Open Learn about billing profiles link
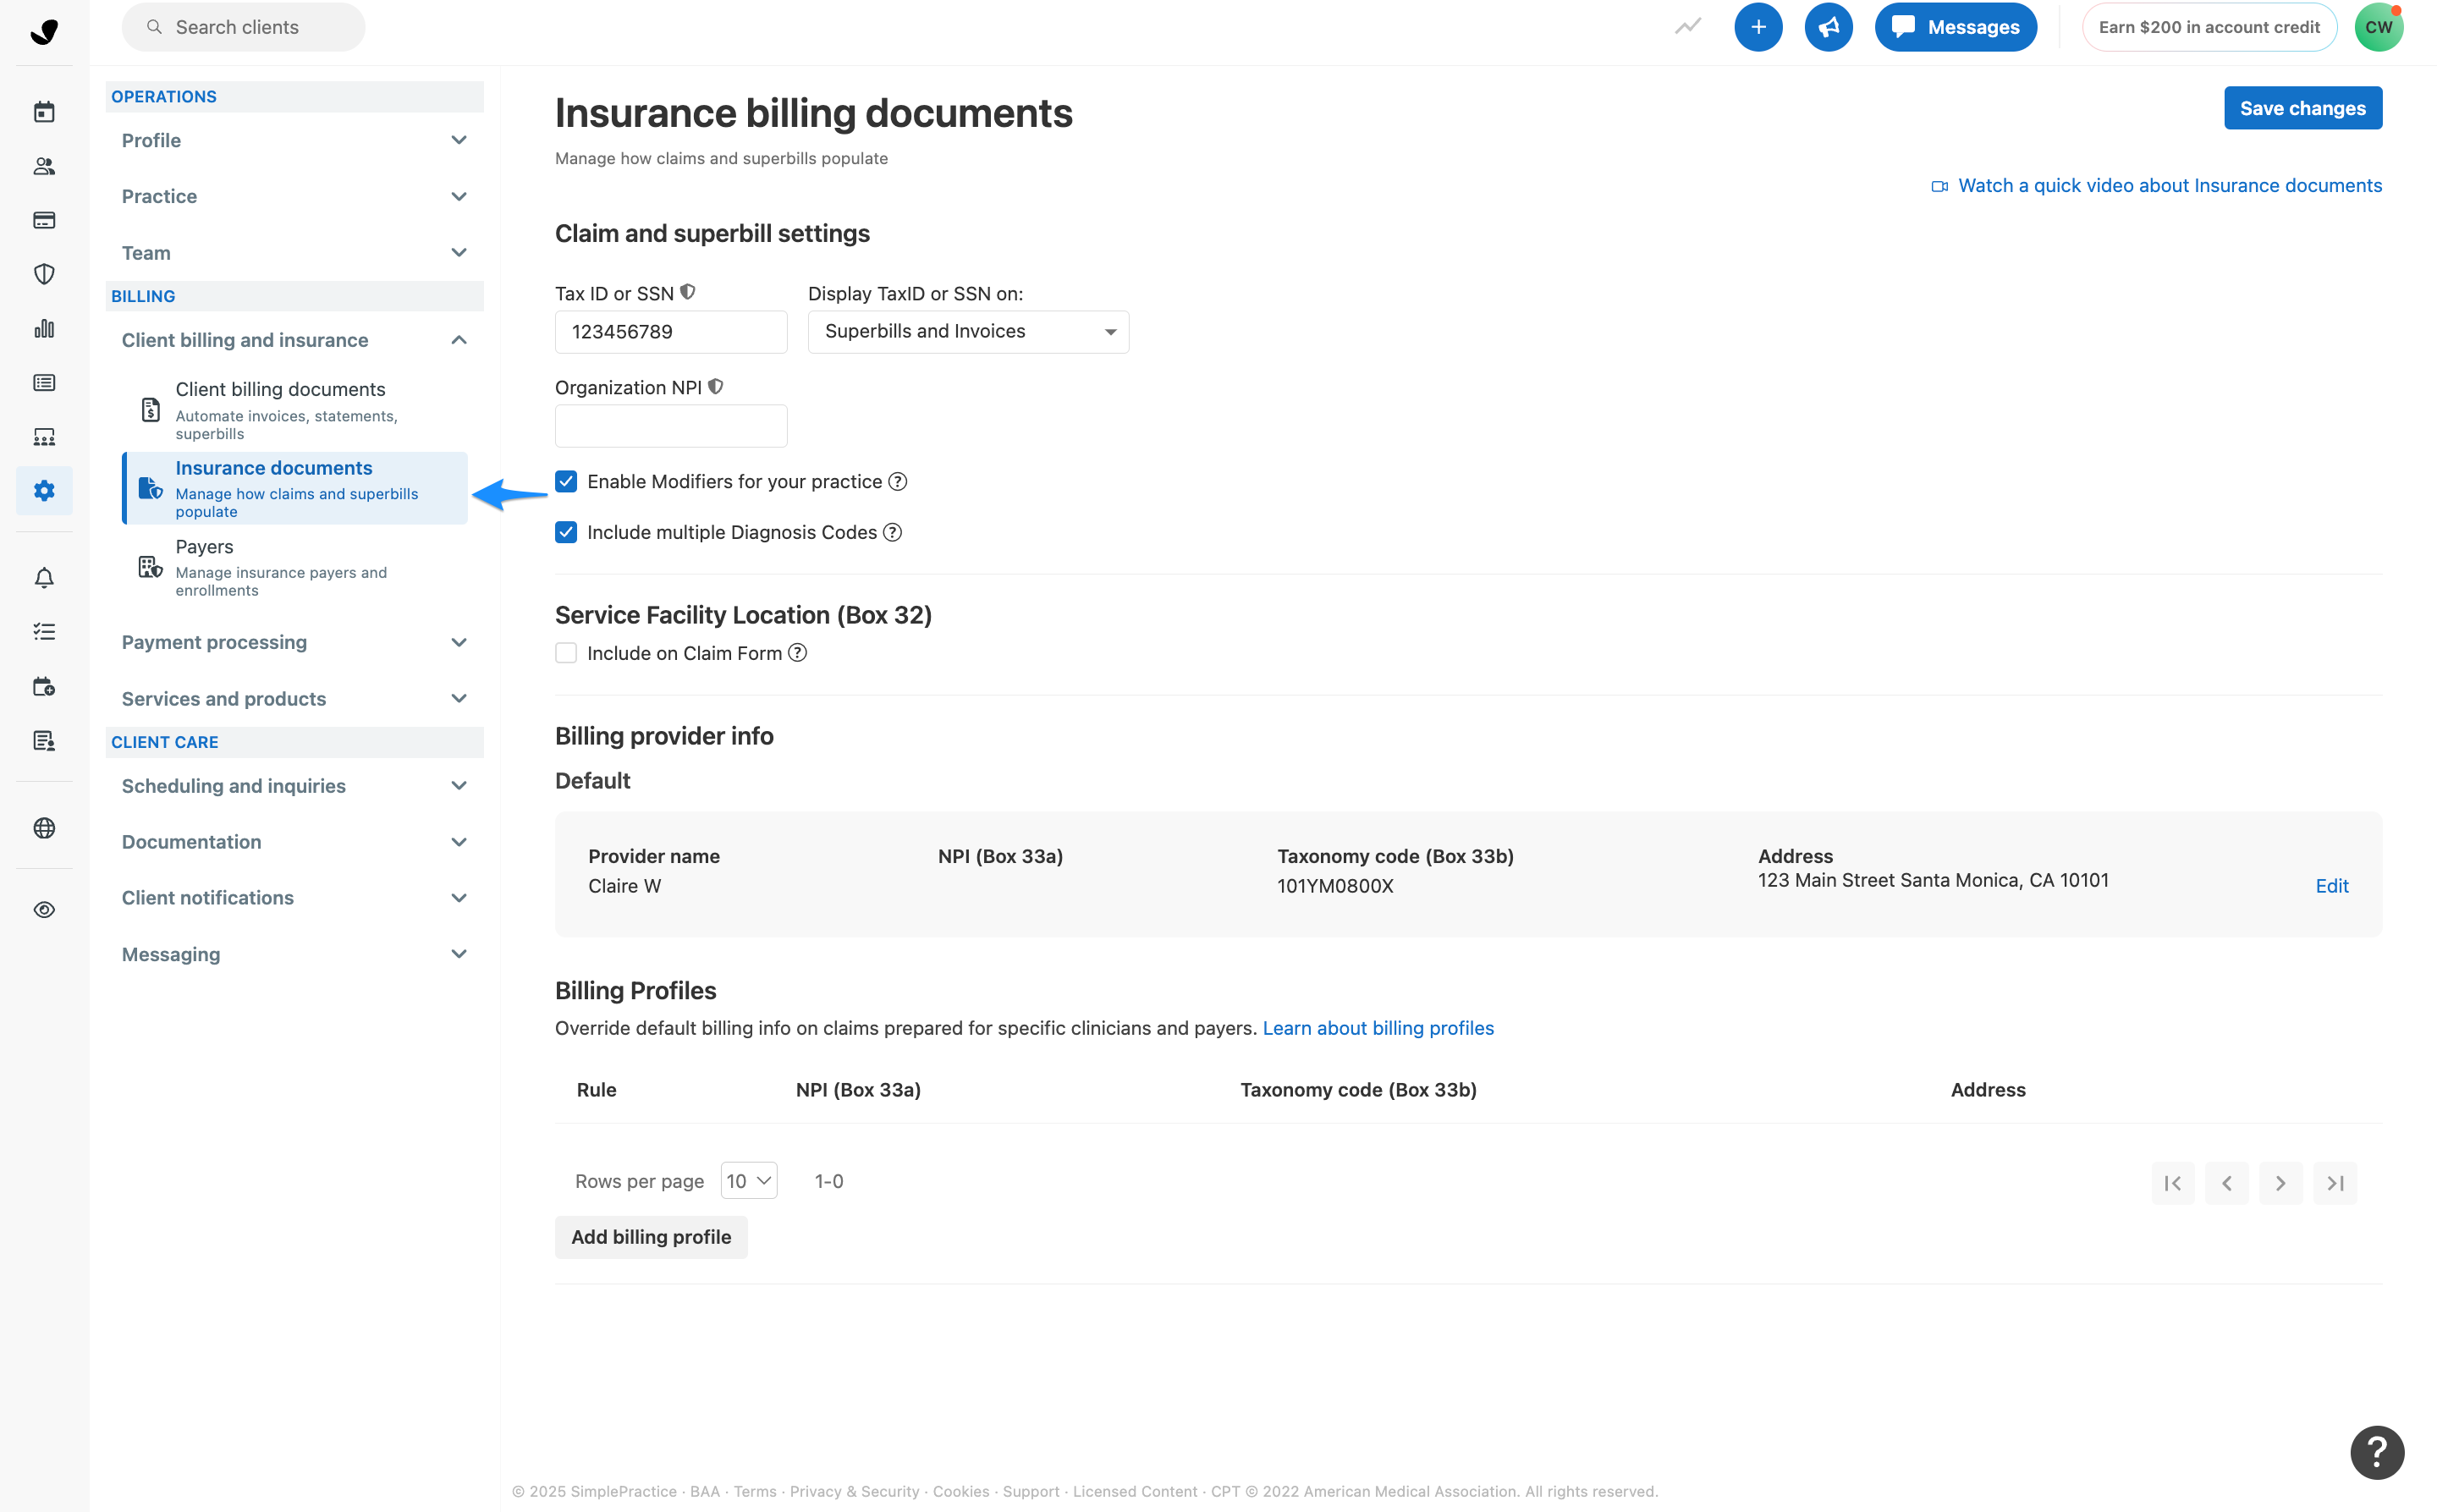 coord(1377,1028)
